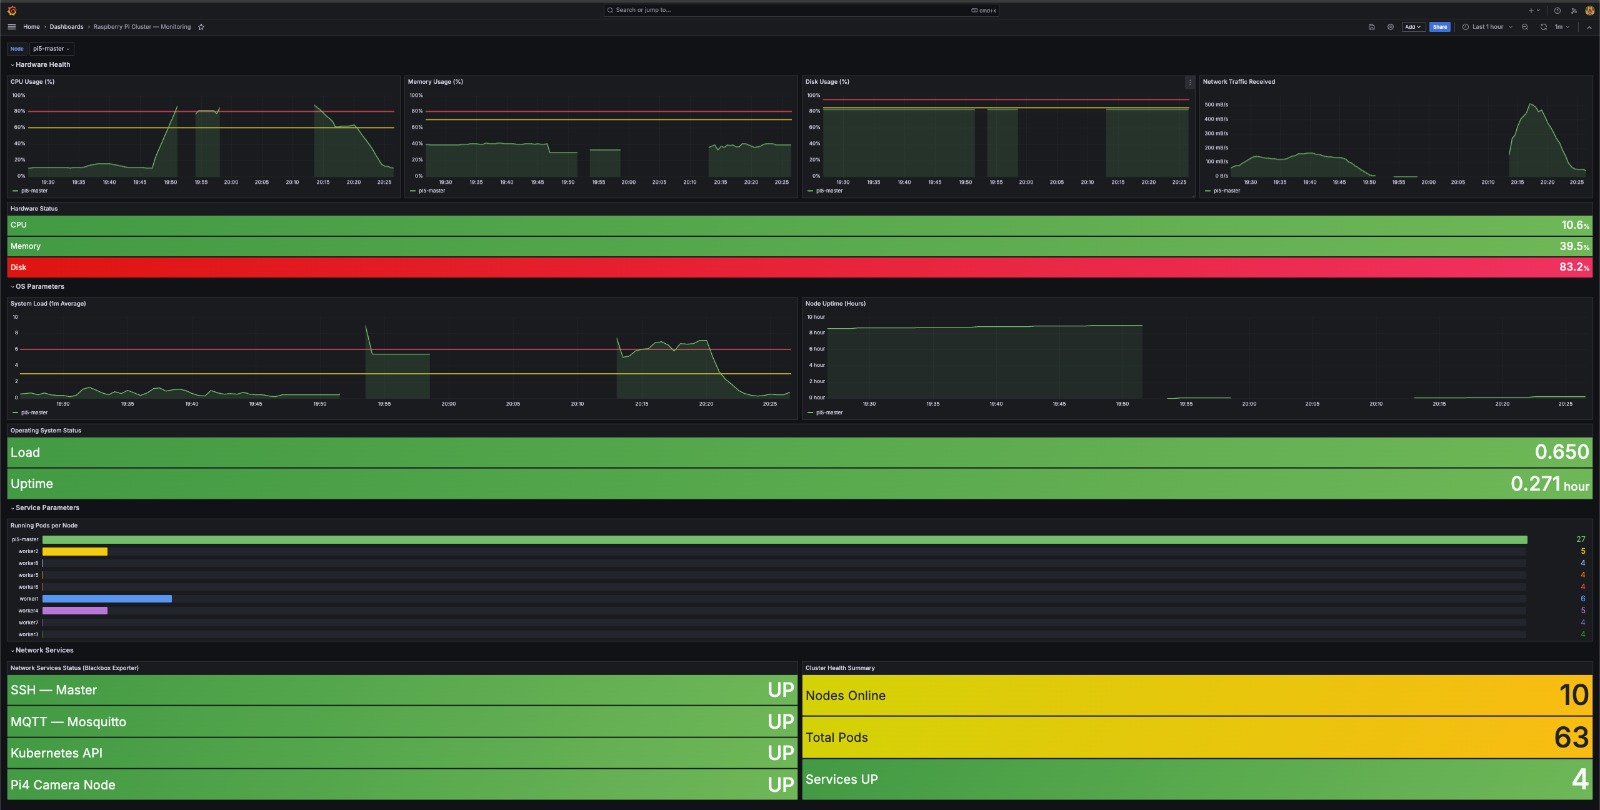Collapse the top toolbar chevron
The width and height of the screenshot is (1600, 810).
(1589, 27)
